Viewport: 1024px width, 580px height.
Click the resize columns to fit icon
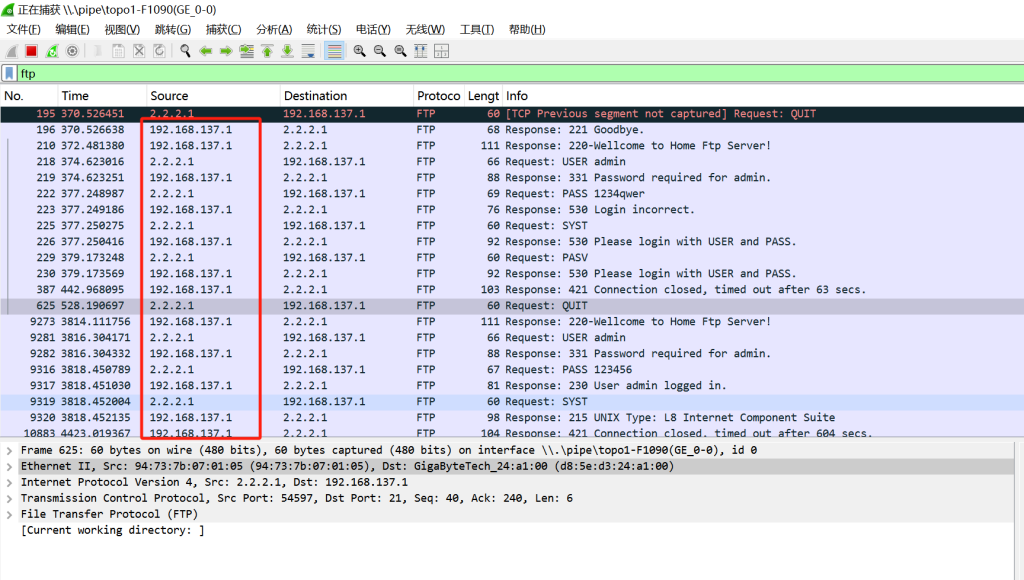[421, 51]
